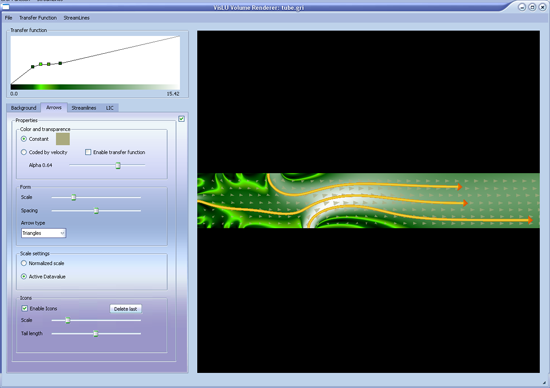Toggle the checkbox right of the tabs
Viewport: 550px width, 388px height.
181,119
